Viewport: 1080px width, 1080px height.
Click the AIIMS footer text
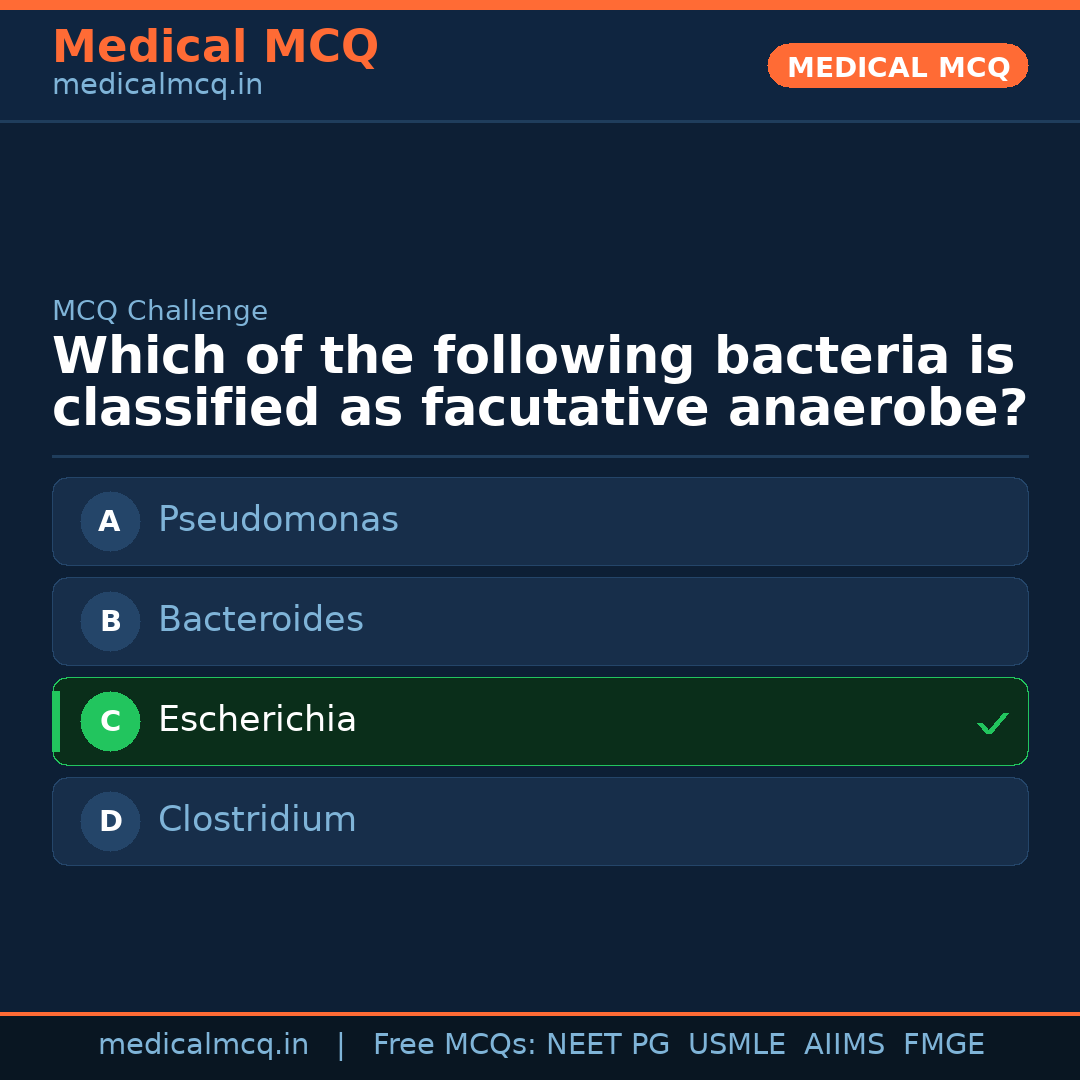coord(844,1045)
